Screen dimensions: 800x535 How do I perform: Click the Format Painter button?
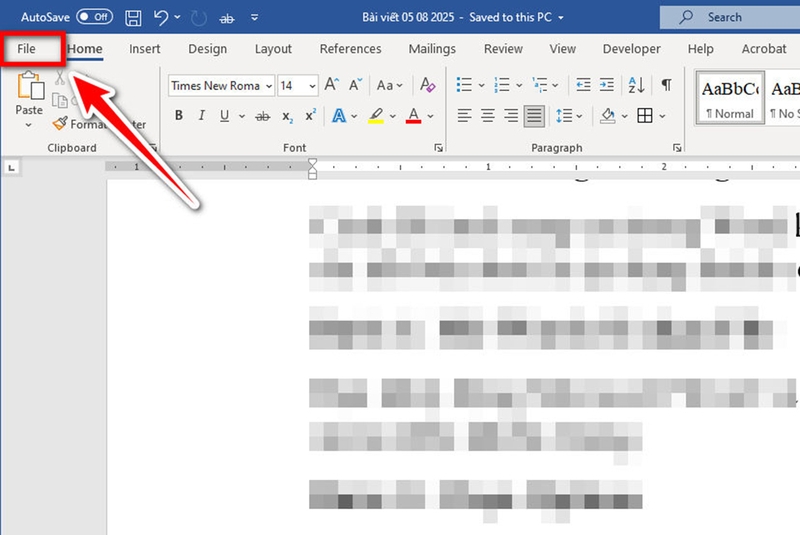coord(60,124)
